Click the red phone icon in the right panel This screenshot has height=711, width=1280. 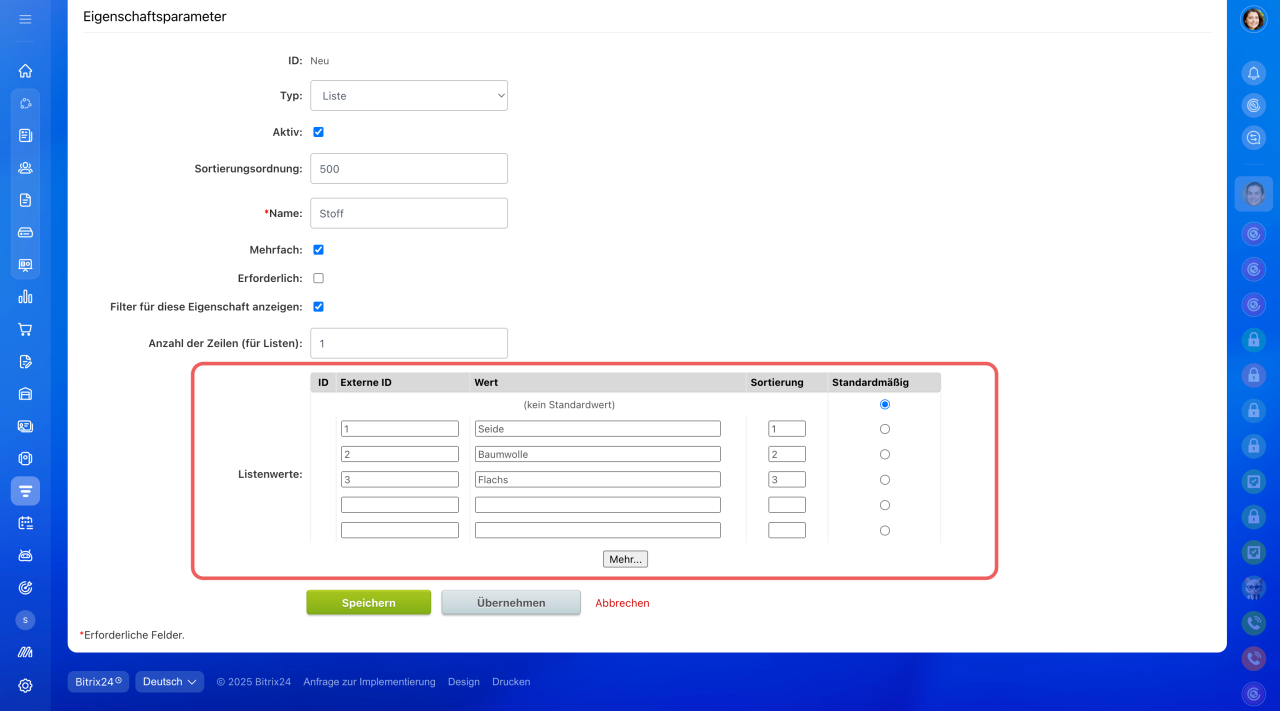tap(1254, 658)
